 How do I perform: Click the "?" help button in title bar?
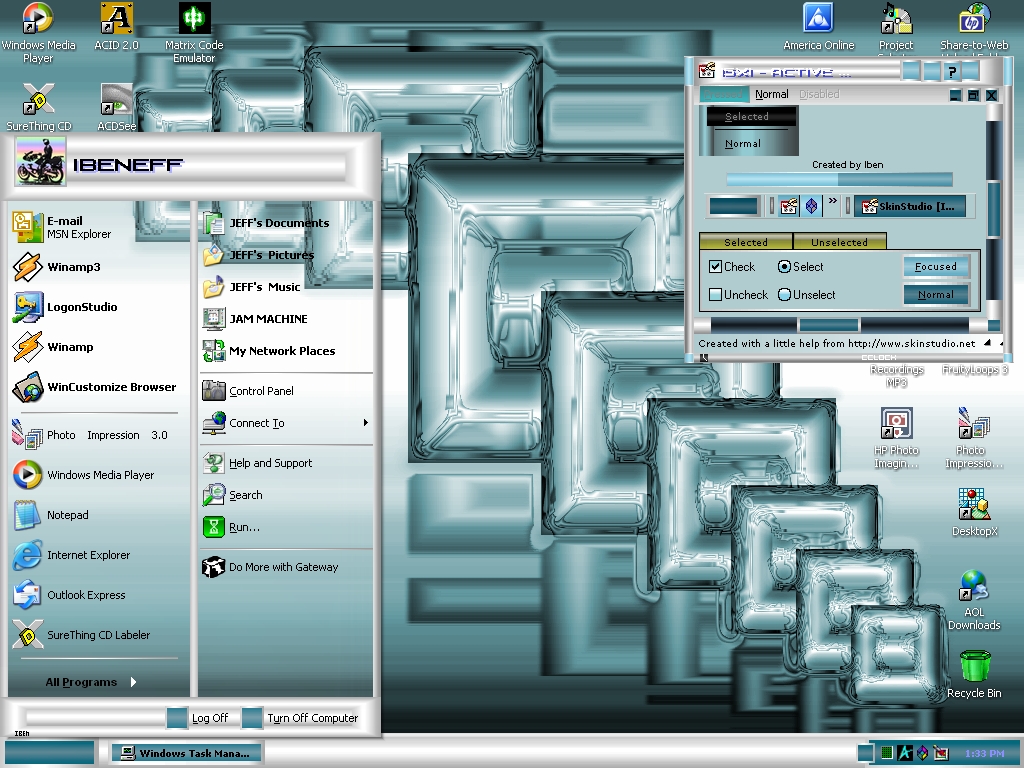(952, 71)
